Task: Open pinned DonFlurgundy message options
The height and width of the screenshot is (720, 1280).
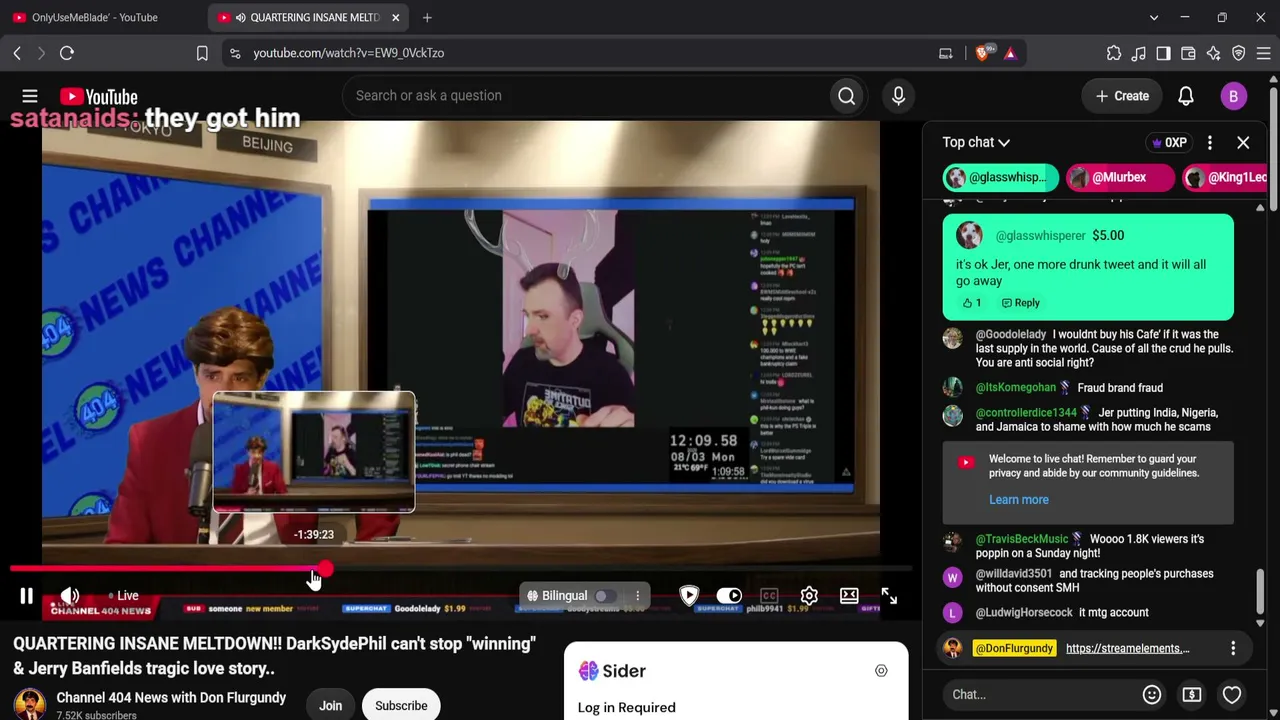Action: [x=1233, y=649]
